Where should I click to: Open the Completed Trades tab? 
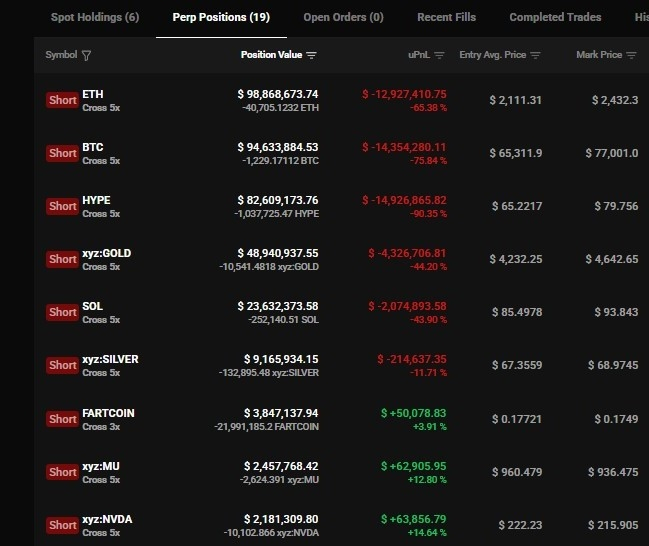click(x=555, y=17)
